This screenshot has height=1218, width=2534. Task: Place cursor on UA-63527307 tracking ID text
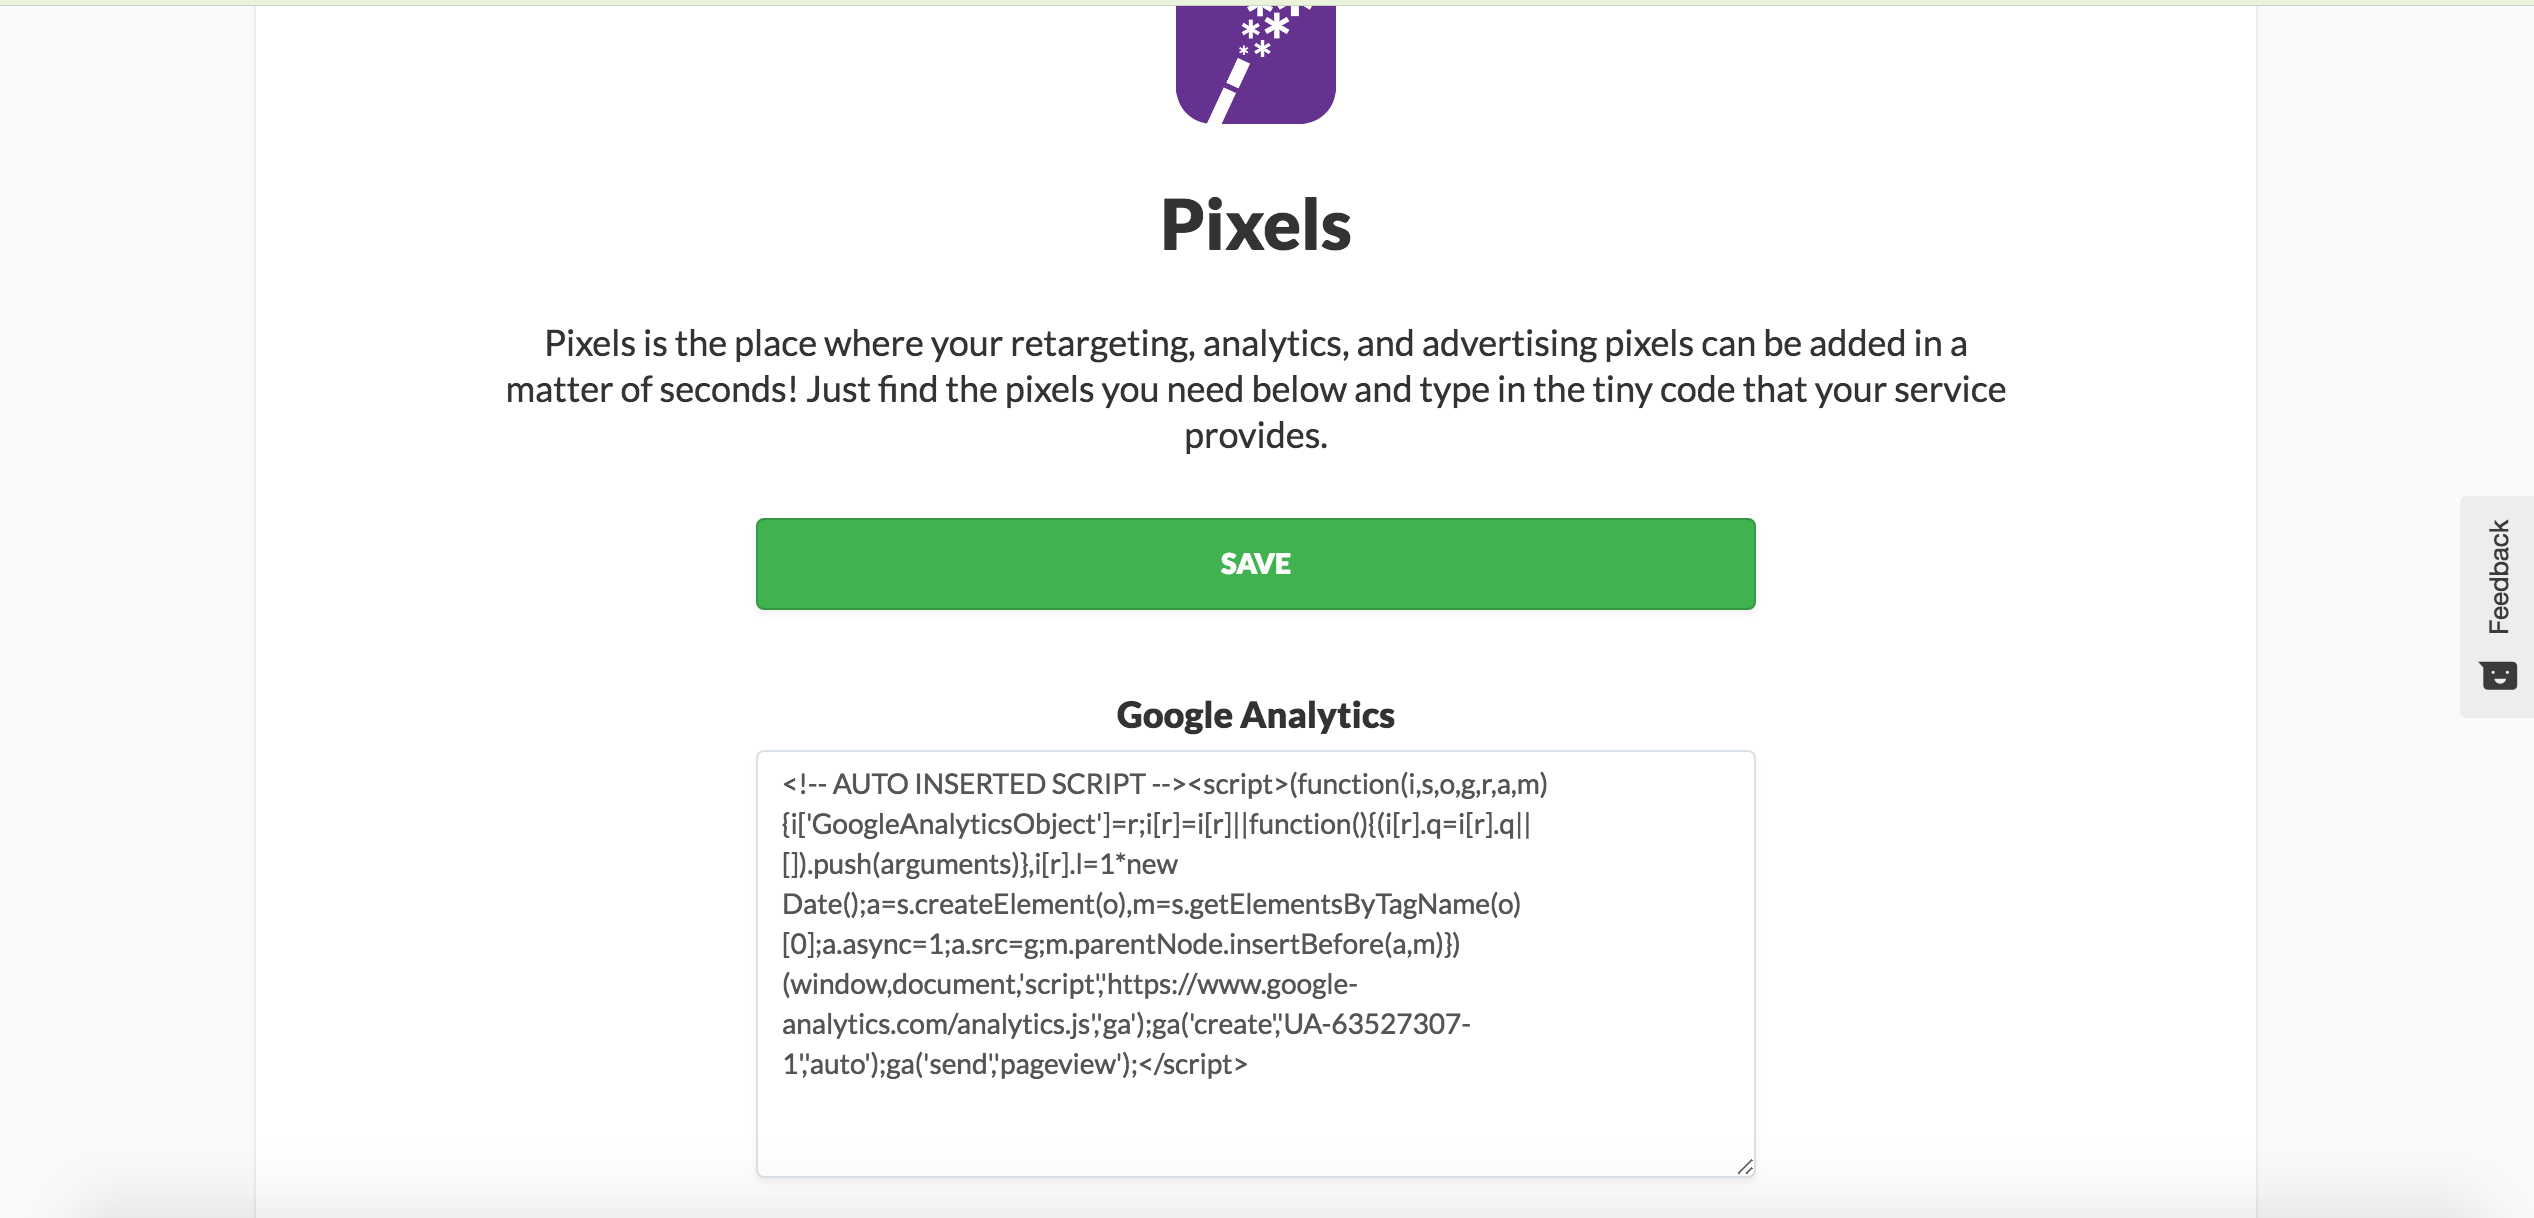coord(1377,1024)
